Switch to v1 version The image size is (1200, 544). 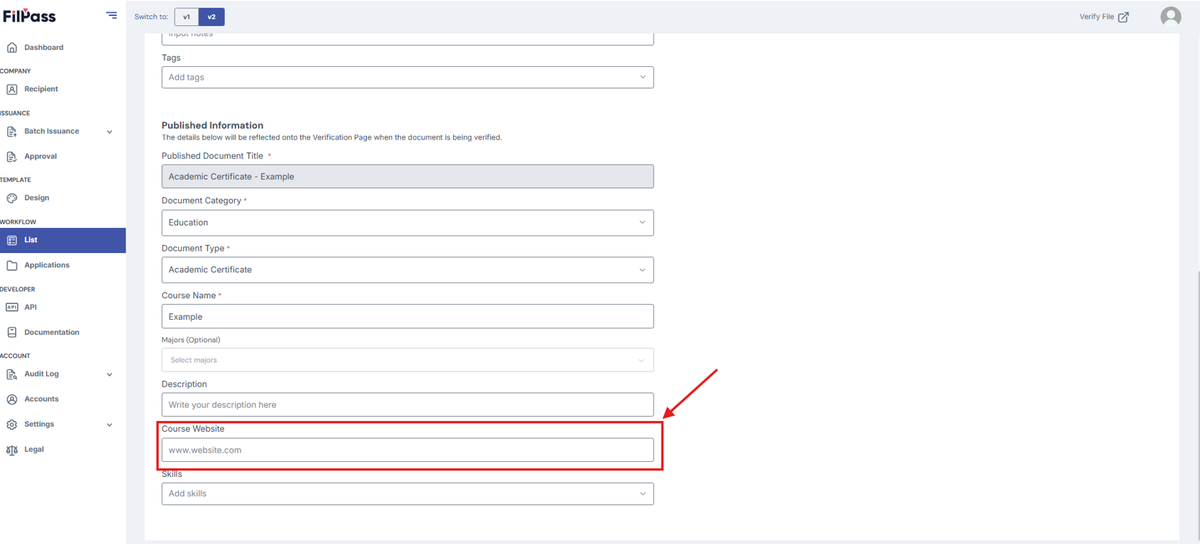[186, 17]
